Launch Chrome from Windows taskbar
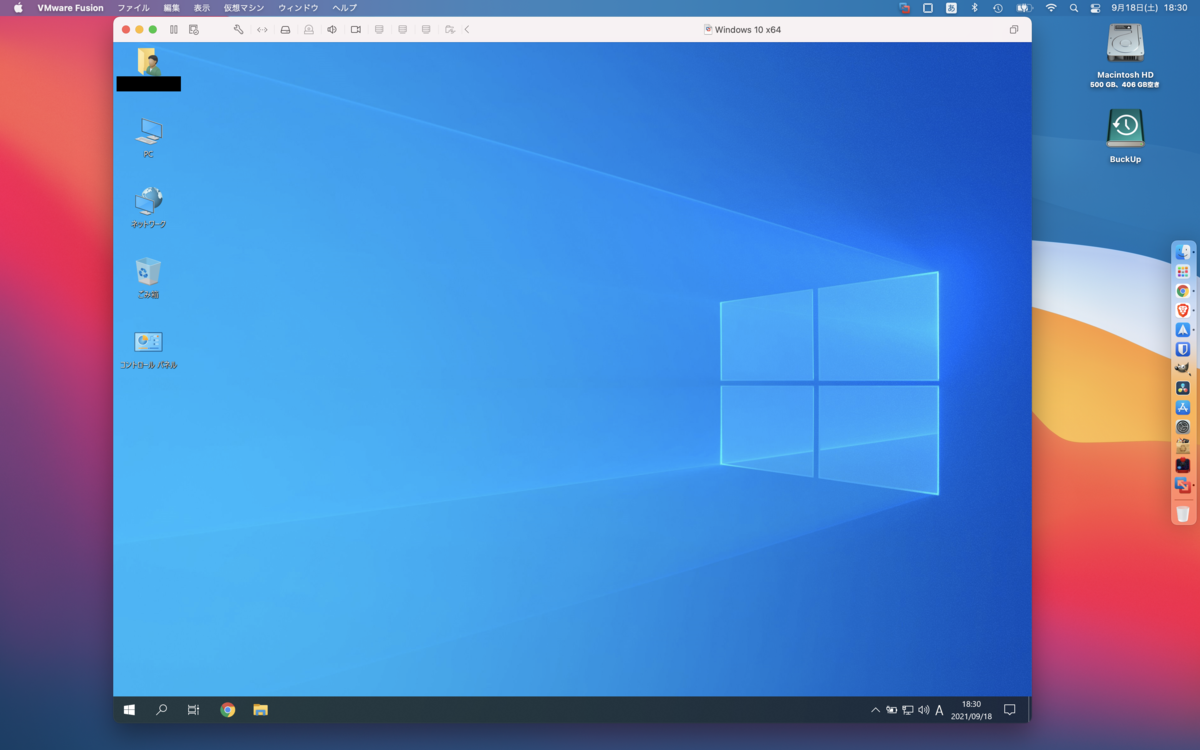Image resolution: width=1200 pixels, height=750 pixels. pos(228,710)
